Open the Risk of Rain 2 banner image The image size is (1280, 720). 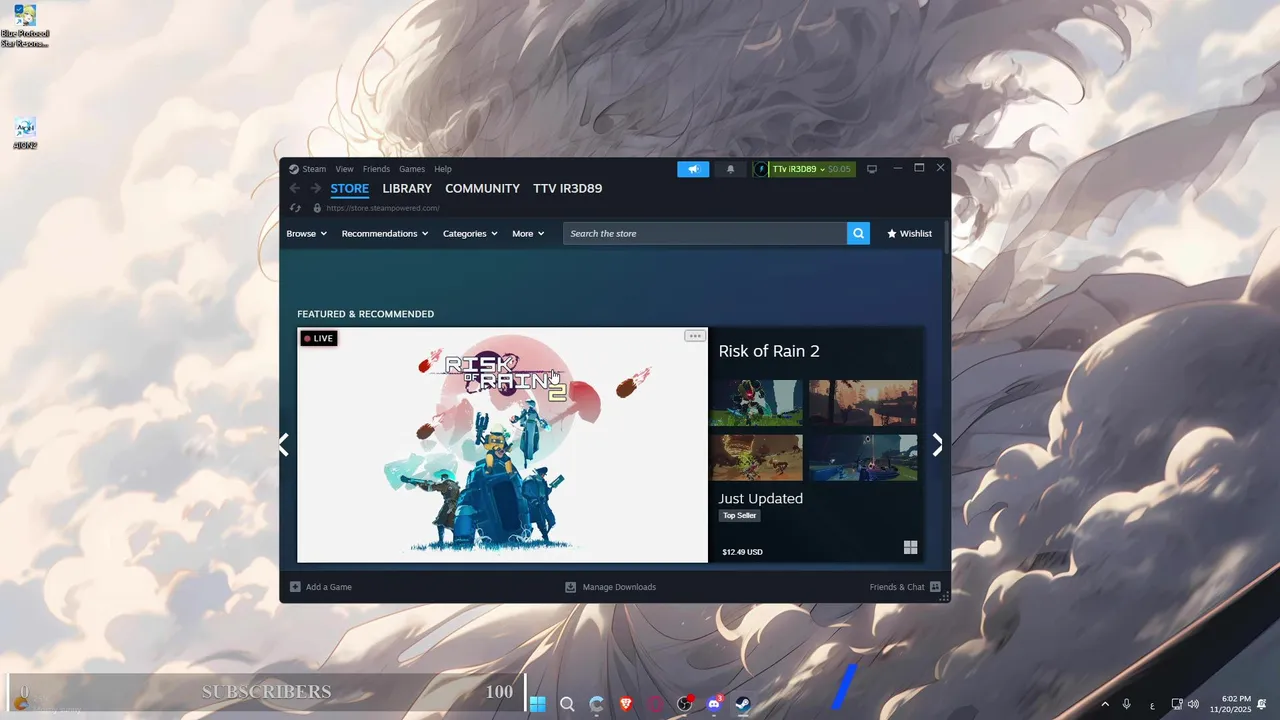(x=502, y=445)
